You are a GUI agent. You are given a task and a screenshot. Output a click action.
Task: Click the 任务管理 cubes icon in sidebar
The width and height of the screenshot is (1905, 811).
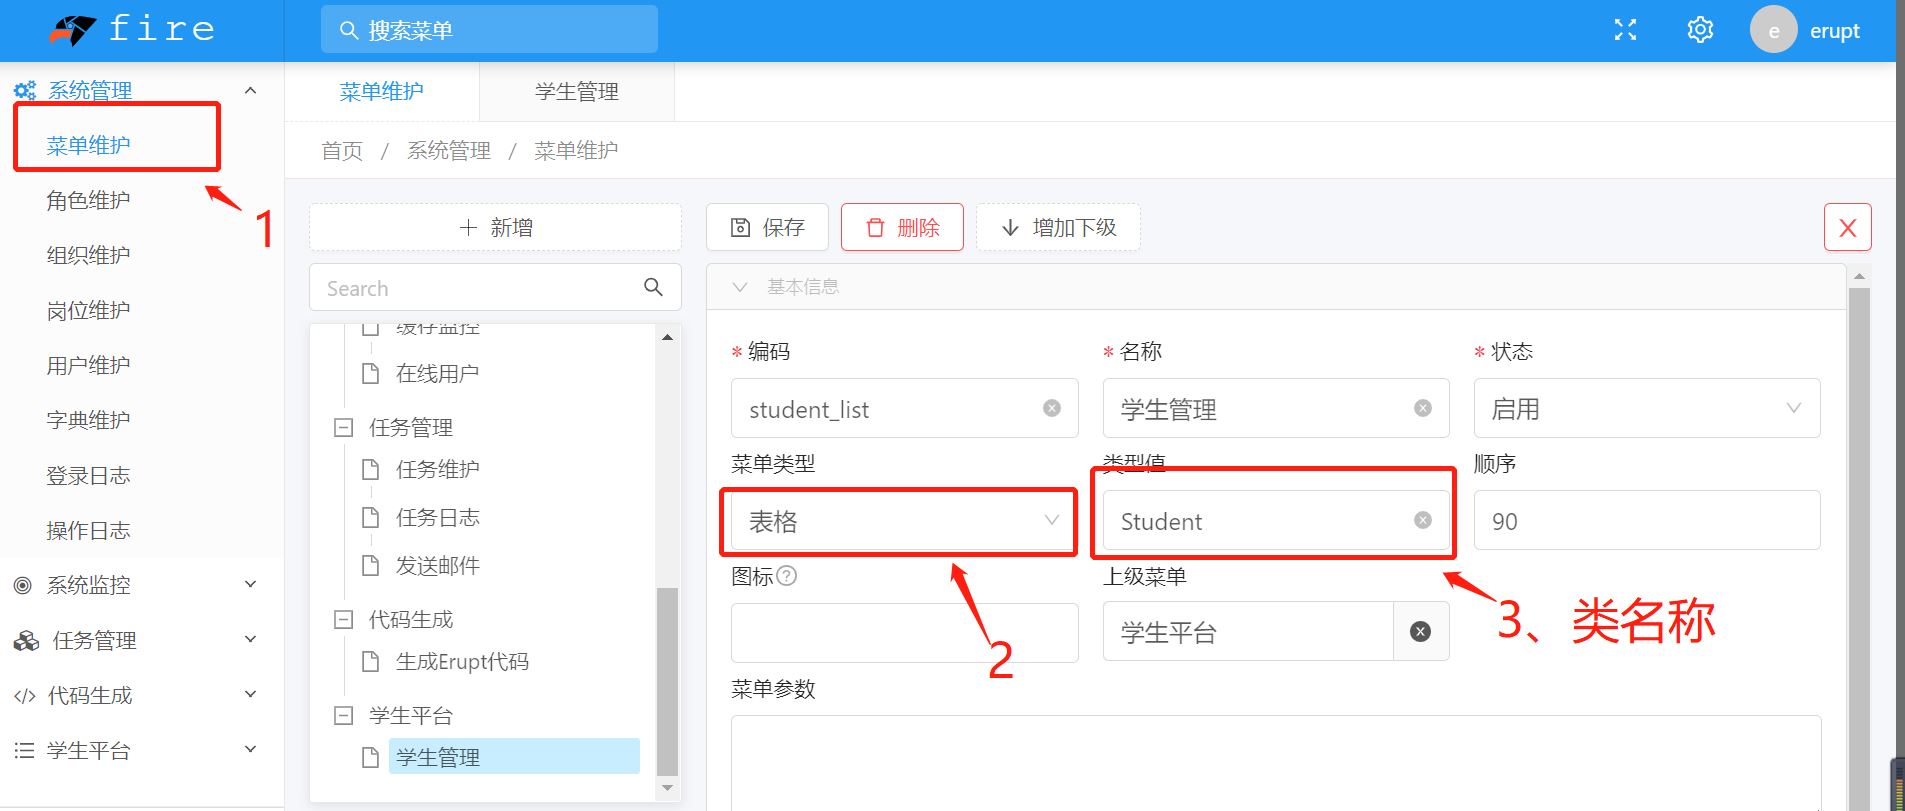tap(26, 640)
